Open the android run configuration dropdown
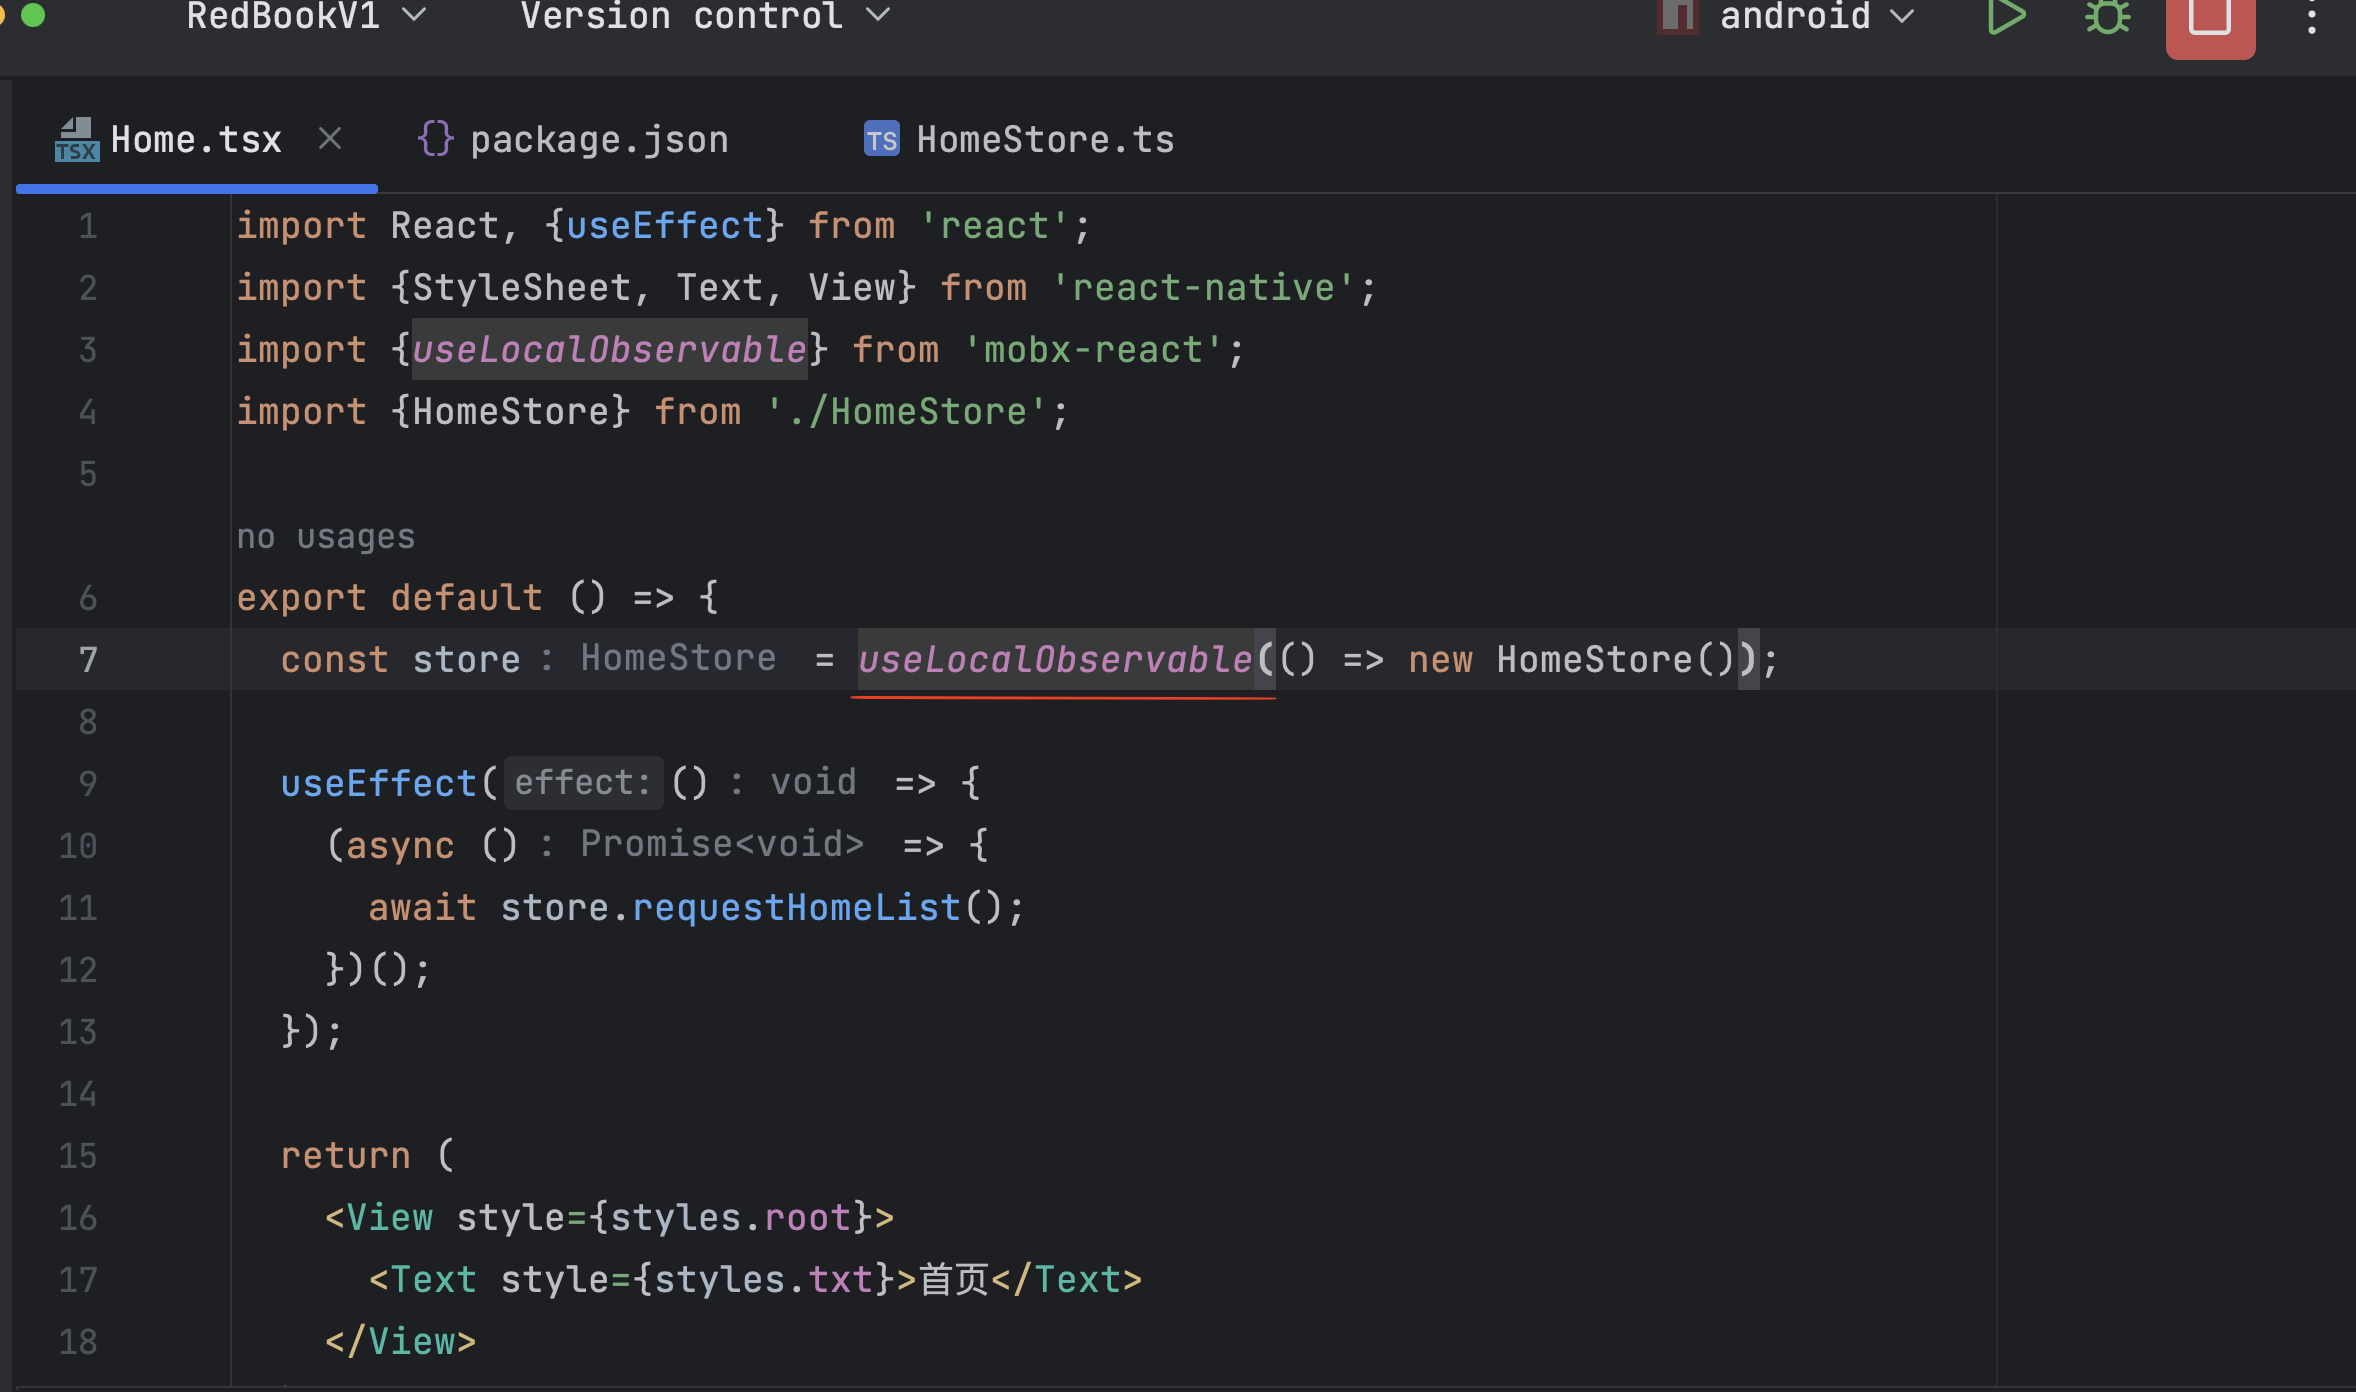The width and height of the screenshot is (2356, 1392). pyautogui.click(x=1816, y=16)
